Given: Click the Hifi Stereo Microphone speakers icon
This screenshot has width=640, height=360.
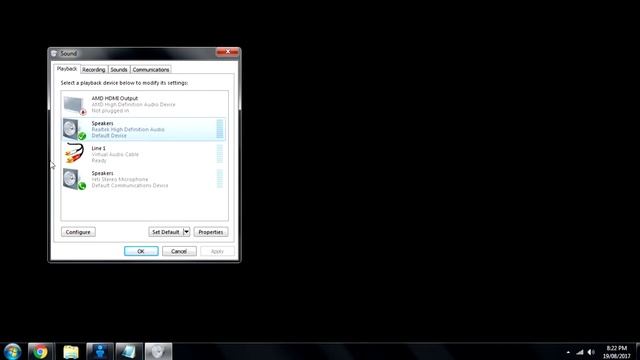Looking at the screenshot, I should (75, 180).
